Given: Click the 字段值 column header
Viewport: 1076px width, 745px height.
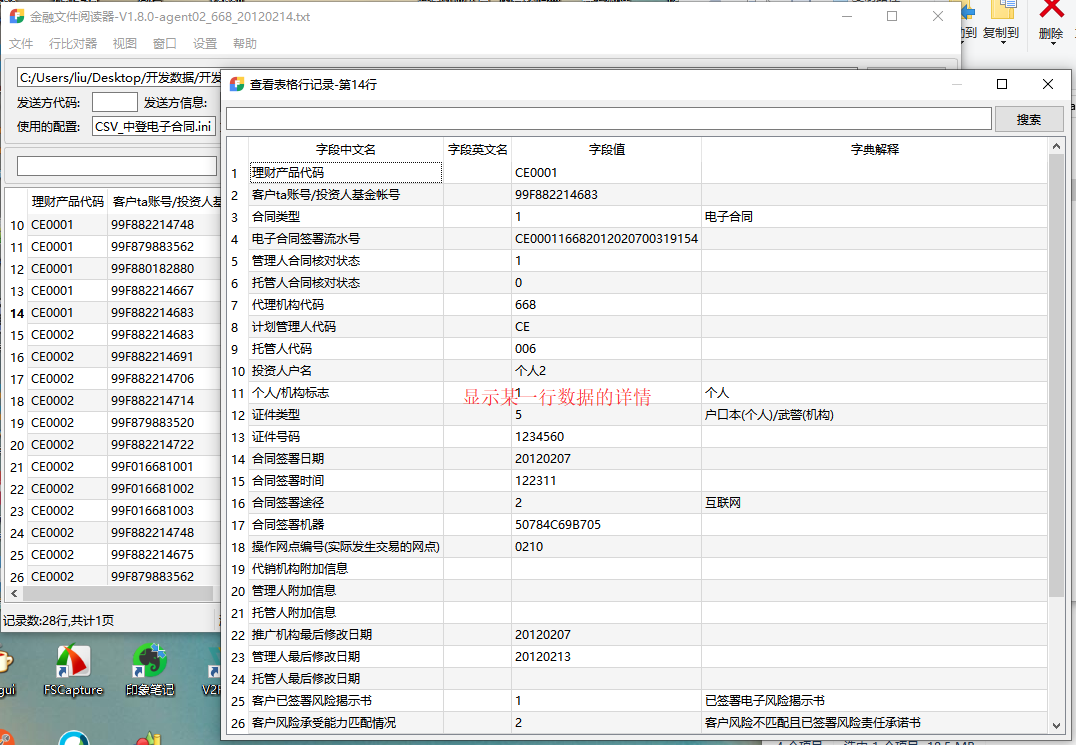Looking at the screenshot, I should tap(607, 150).
